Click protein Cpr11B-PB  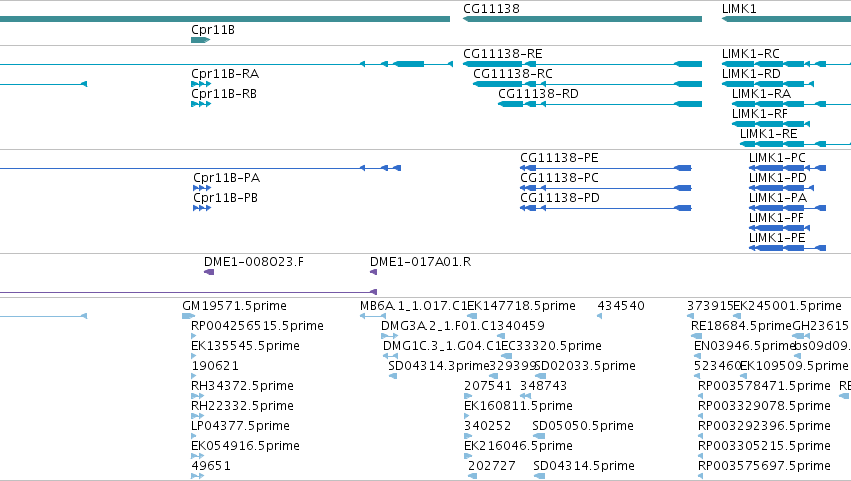tap(225, 198)
